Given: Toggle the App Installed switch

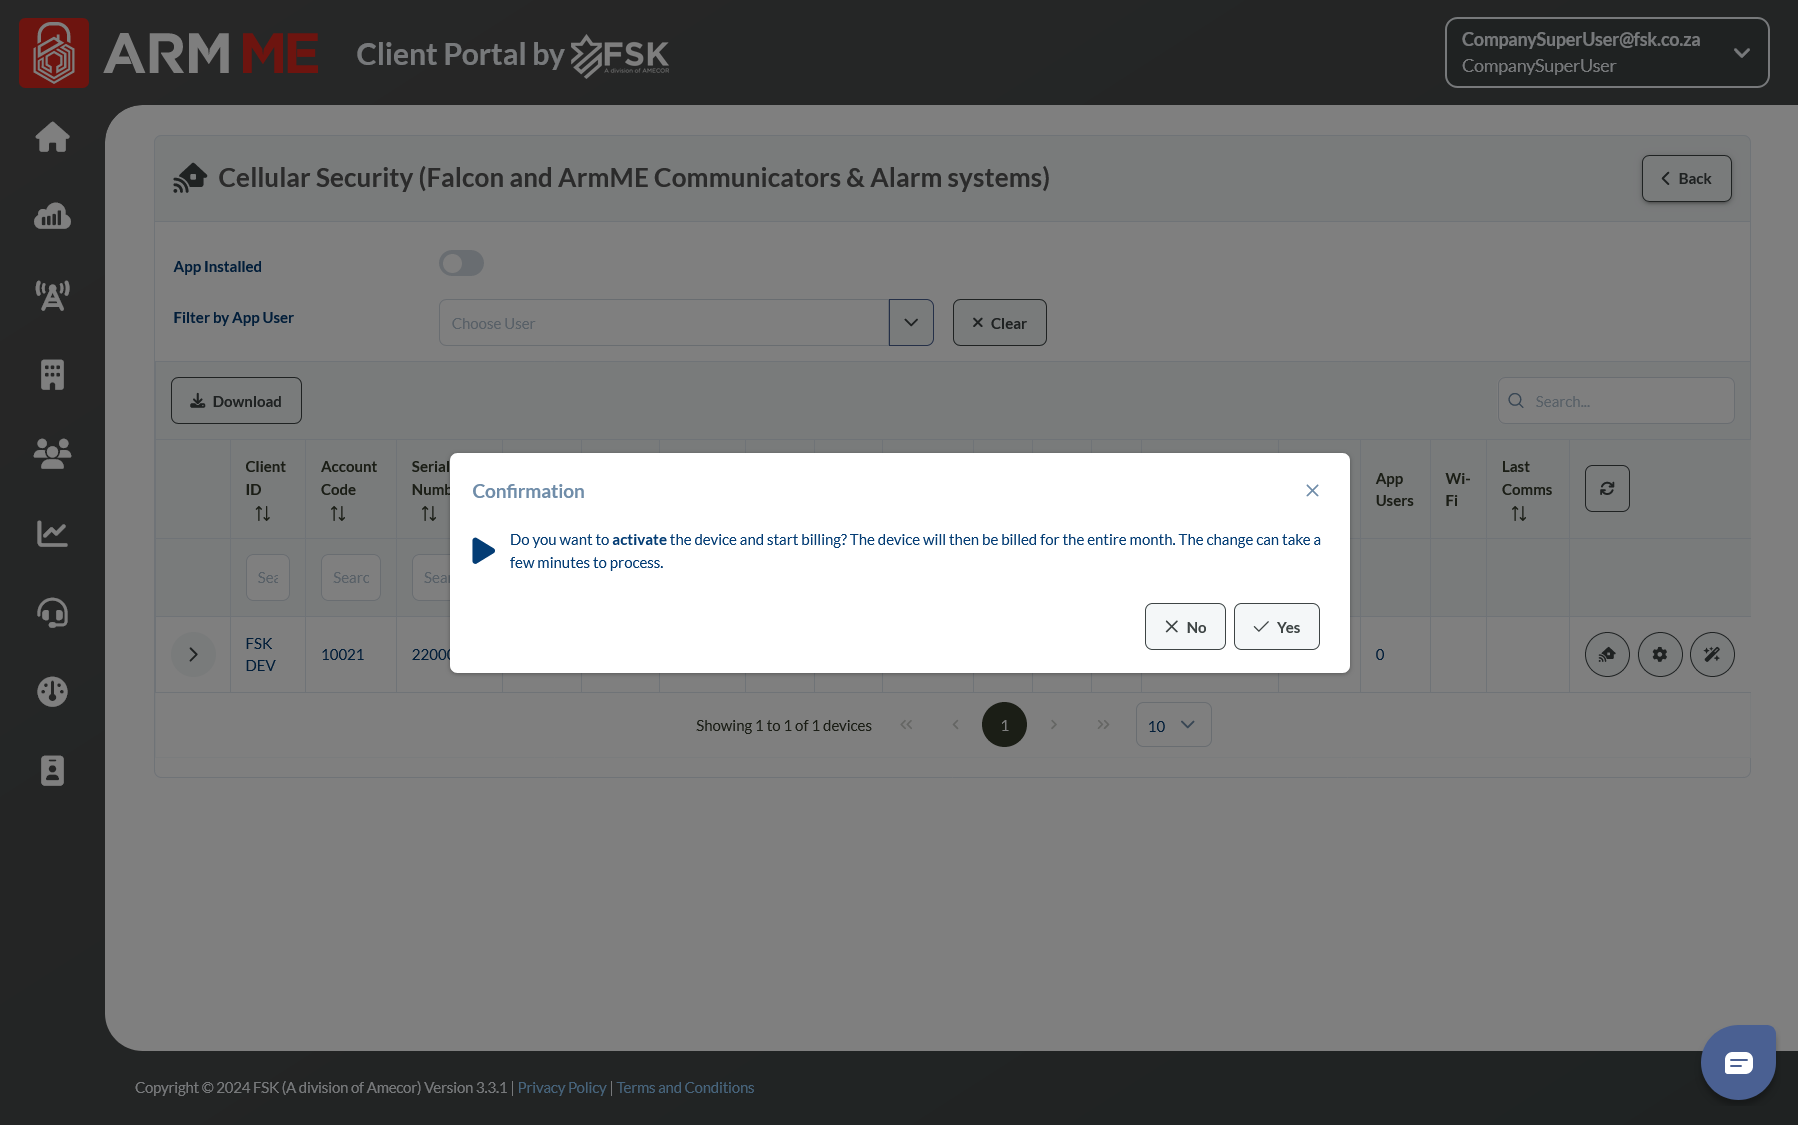Looking at the screenshot, I should pos(461,264).
